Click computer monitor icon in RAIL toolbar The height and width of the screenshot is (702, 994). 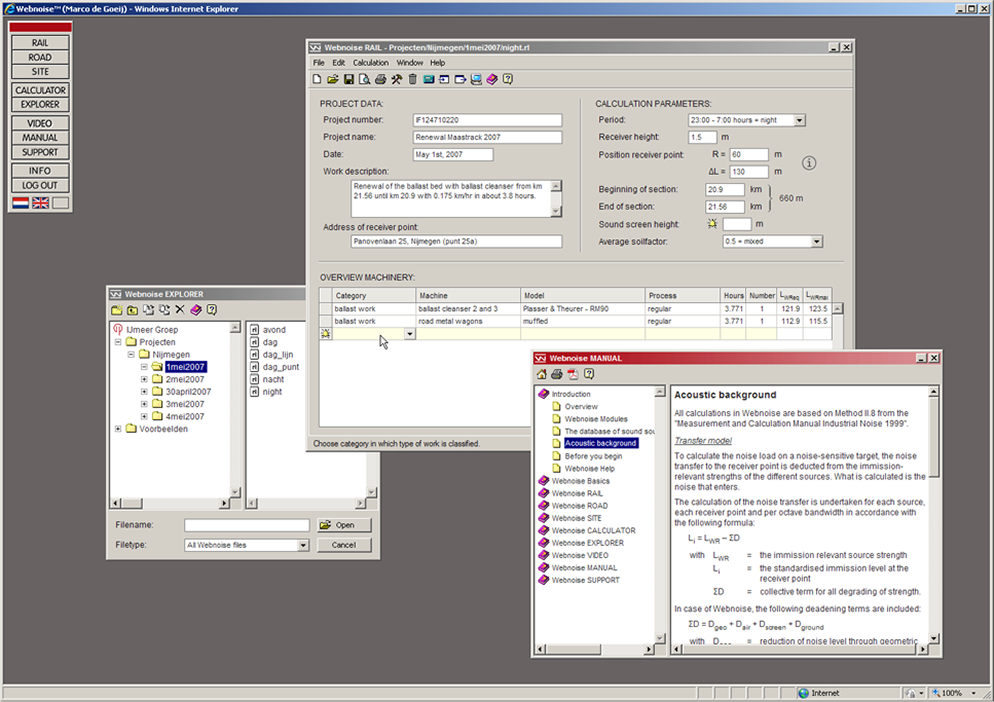[x=476, y=79]
